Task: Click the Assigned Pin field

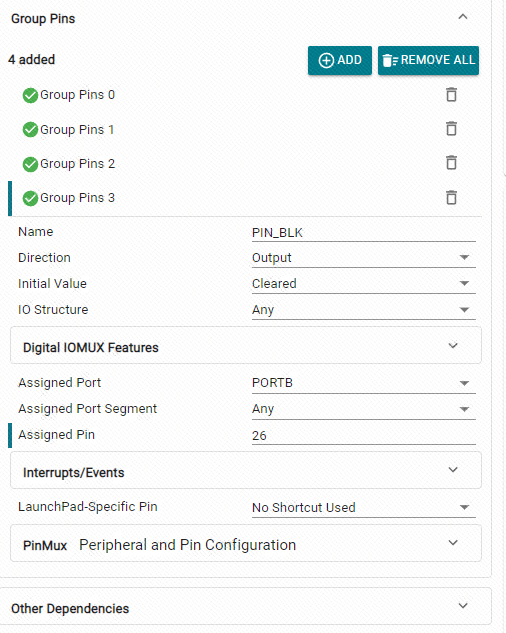Action: 363,436
